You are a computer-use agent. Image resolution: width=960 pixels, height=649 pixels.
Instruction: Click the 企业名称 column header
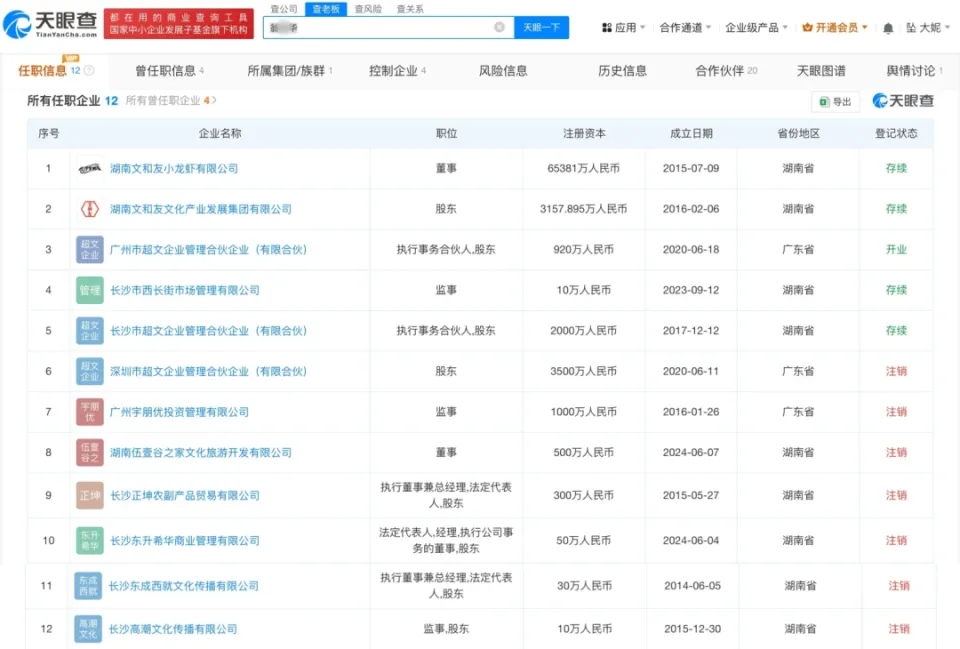pos(220,133)
